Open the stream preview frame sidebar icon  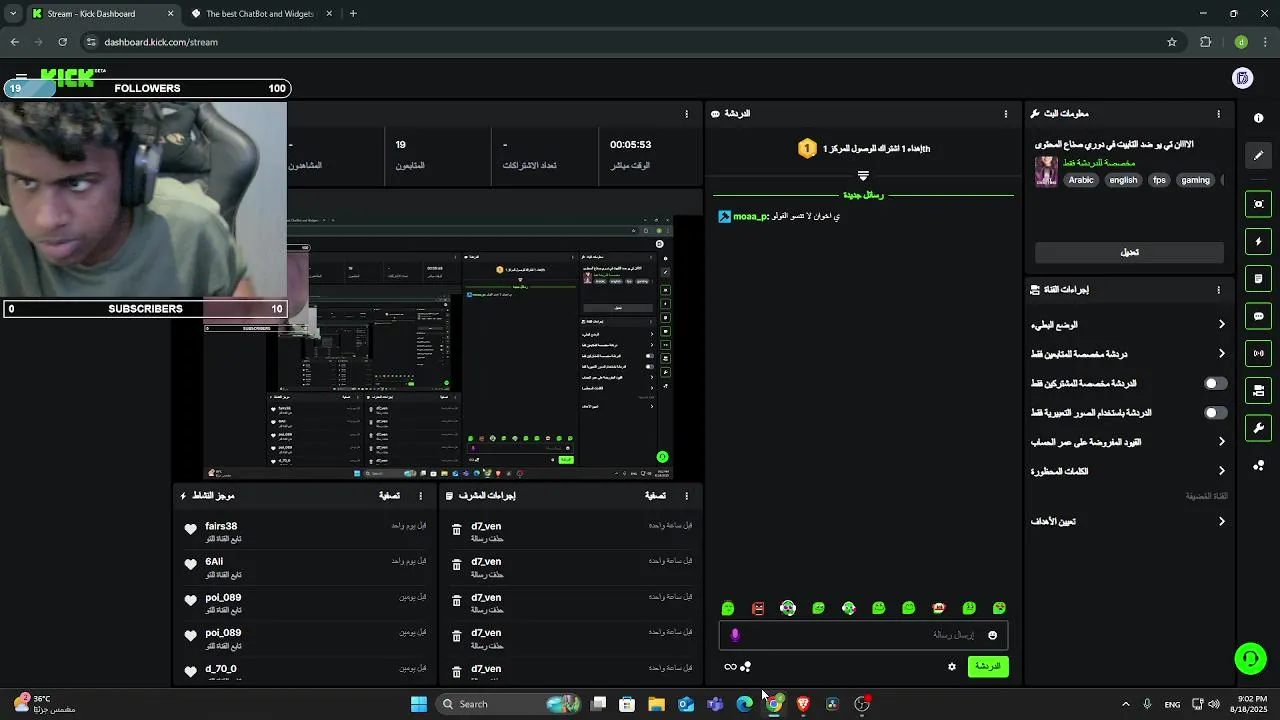click(x=1258, y=204)
